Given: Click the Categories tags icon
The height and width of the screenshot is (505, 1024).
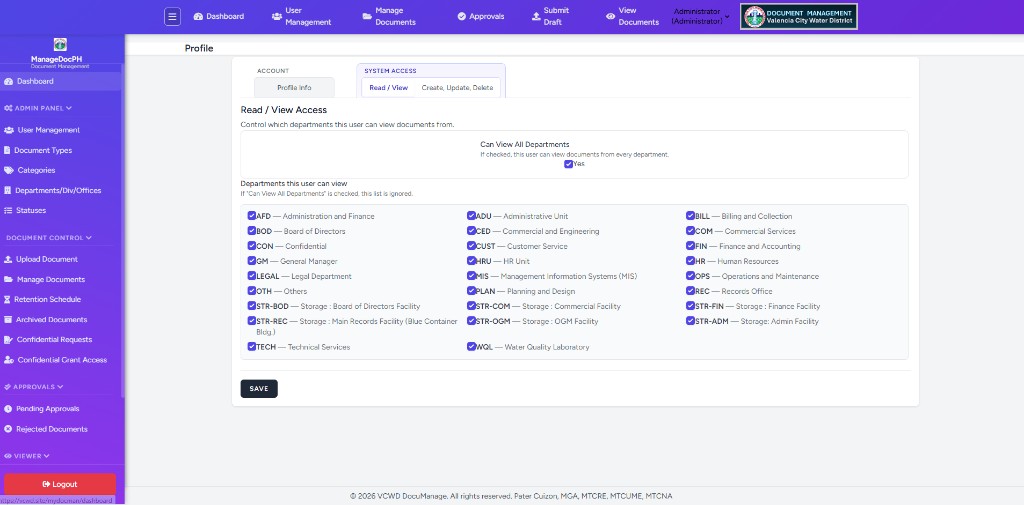Looking at the screenshot, I should [x=9, y=171].
